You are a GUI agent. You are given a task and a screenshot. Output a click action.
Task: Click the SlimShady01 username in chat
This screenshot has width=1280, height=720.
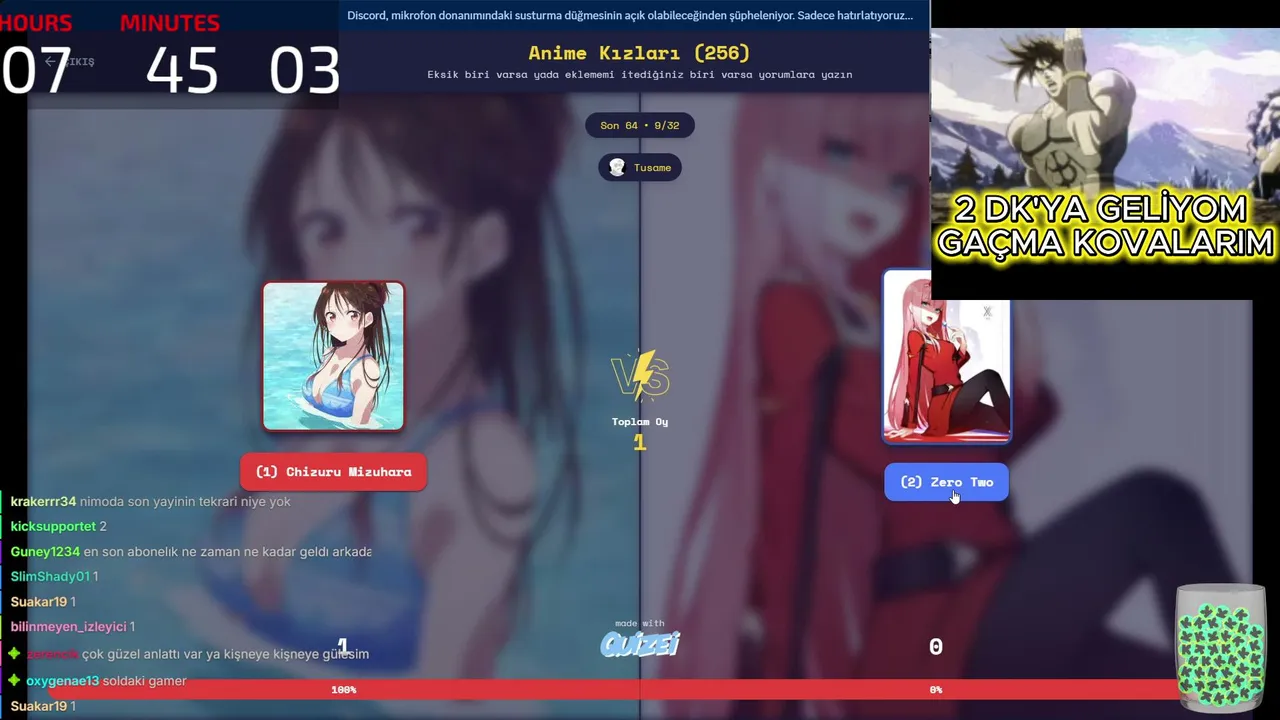(x=50, y=577)
